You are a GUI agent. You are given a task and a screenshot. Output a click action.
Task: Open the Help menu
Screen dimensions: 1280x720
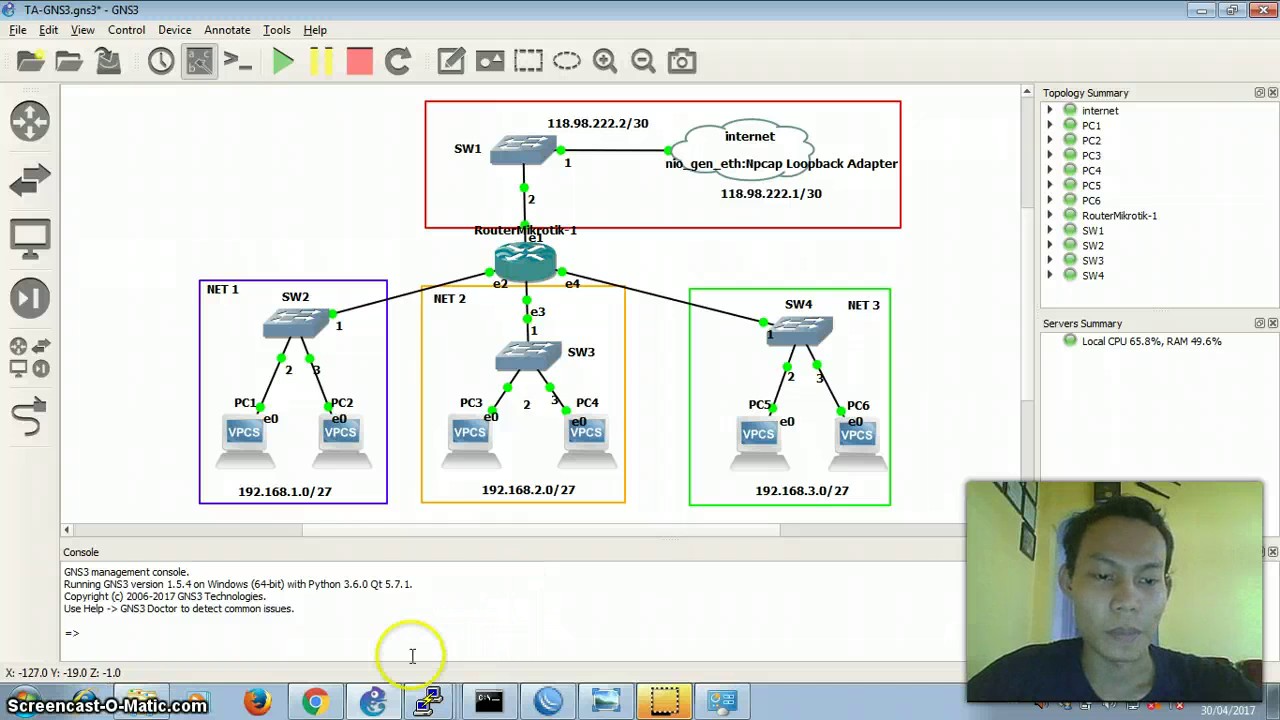pyautogui.click(x=315, y=30)
